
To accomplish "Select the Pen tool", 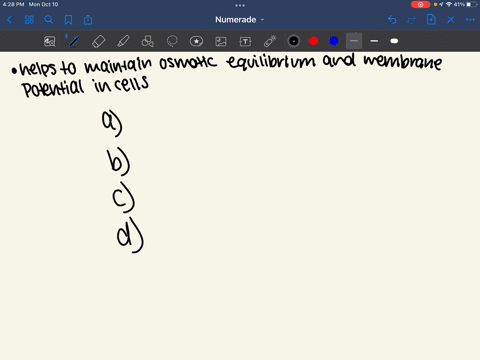I will (74, 41).
